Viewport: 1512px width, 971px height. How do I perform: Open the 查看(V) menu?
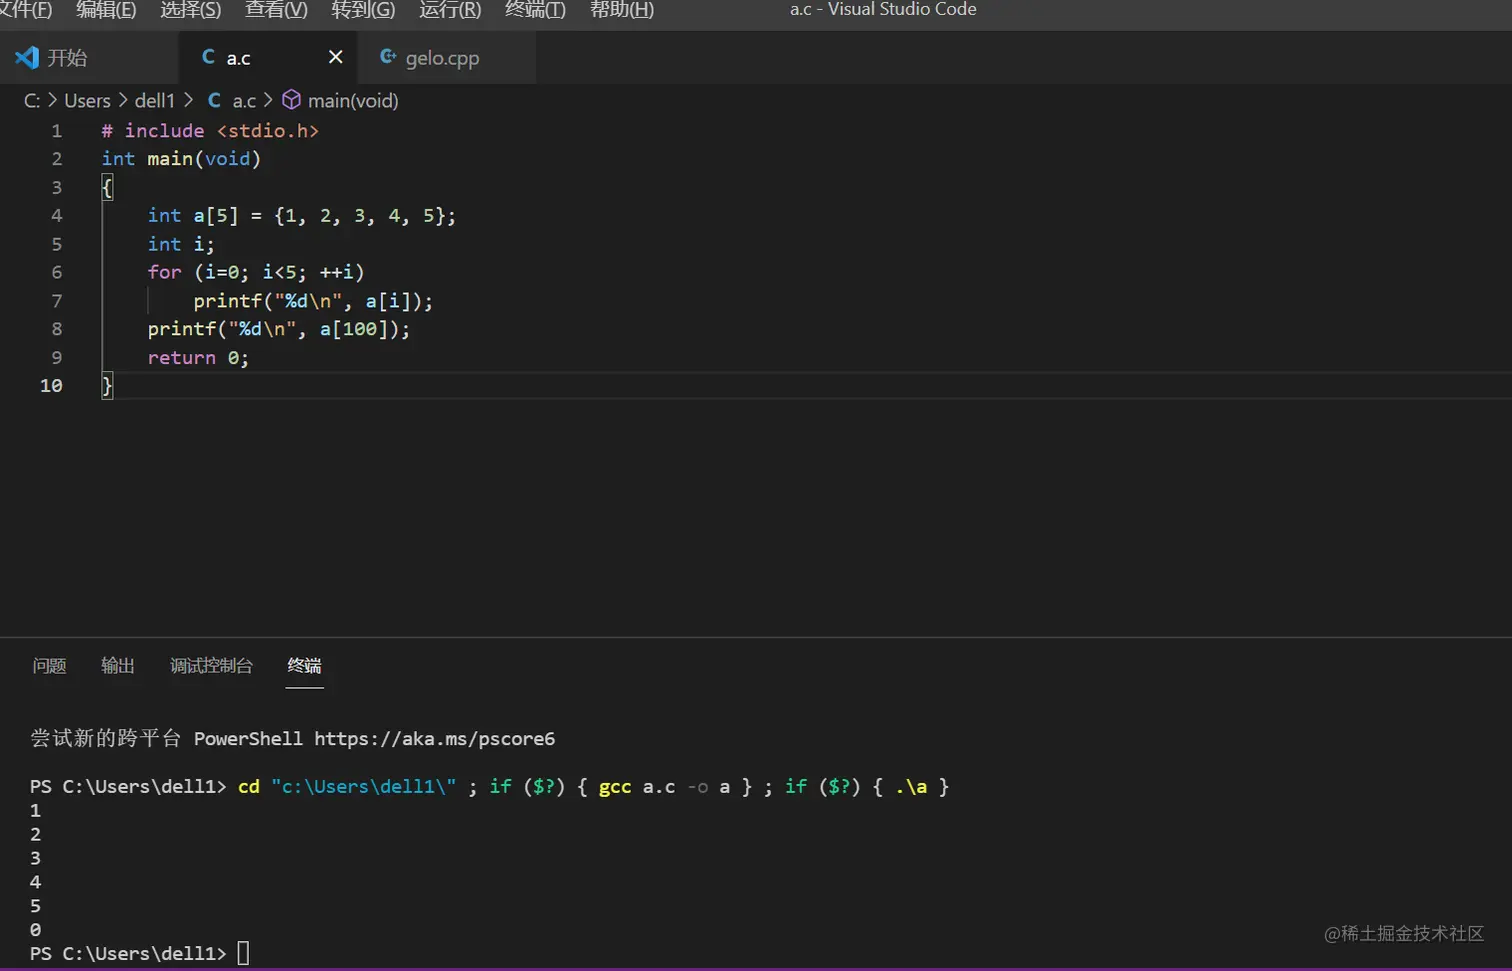pos(276,10)
